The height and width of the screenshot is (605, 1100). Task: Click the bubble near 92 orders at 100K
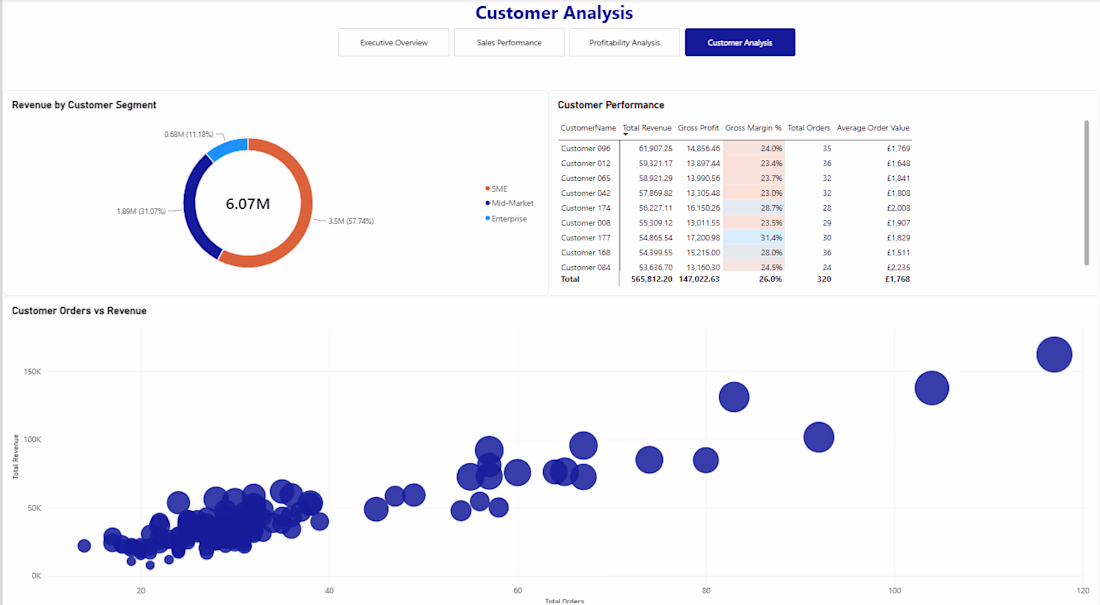(818, 437)
